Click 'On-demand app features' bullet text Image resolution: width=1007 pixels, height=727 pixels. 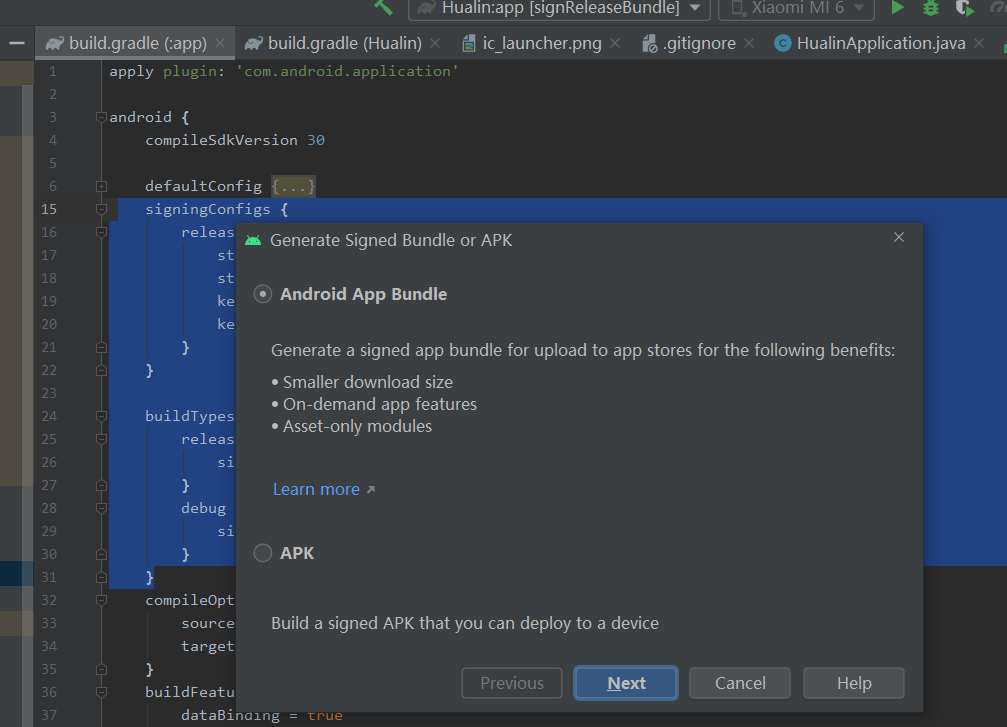click(x=380, y=404)
